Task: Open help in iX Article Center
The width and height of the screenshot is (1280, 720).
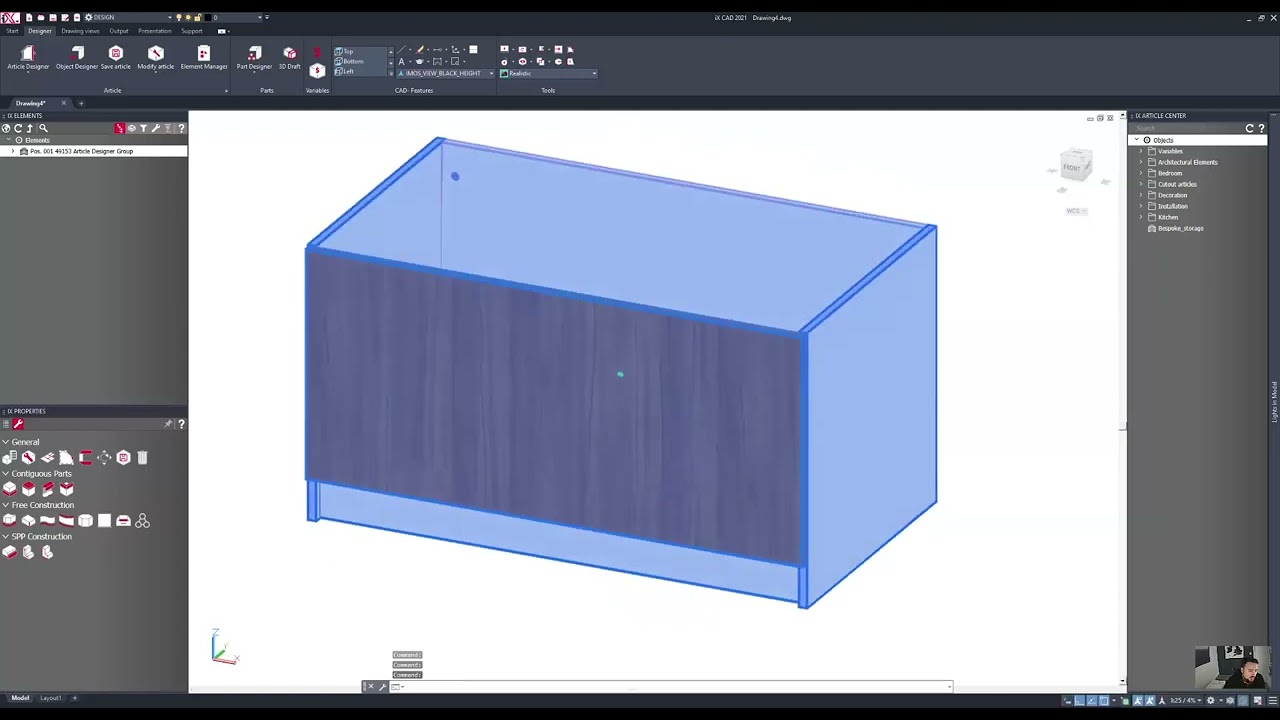Action: pos(1261,128)
